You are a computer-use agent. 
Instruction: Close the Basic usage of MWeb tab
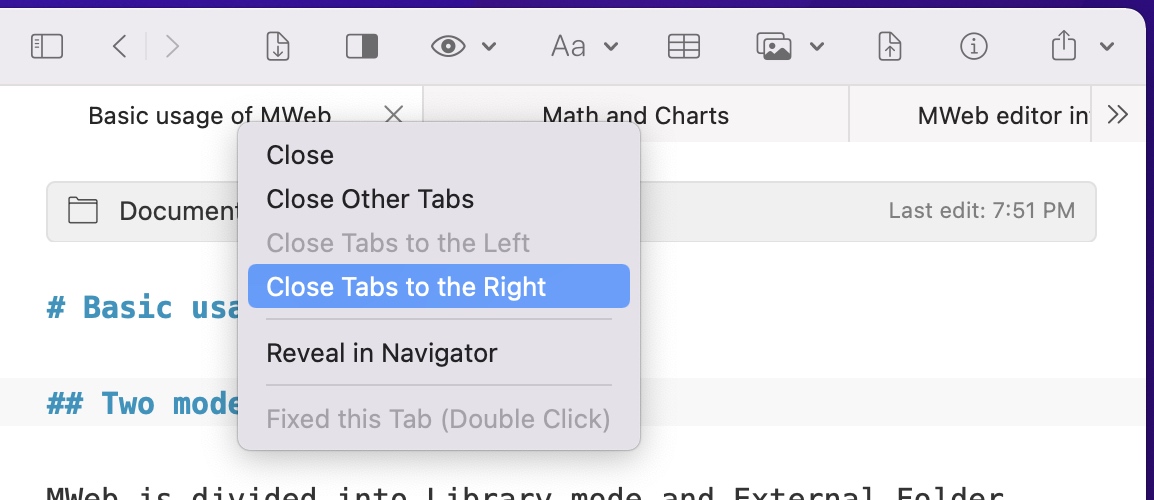(394, 115)
